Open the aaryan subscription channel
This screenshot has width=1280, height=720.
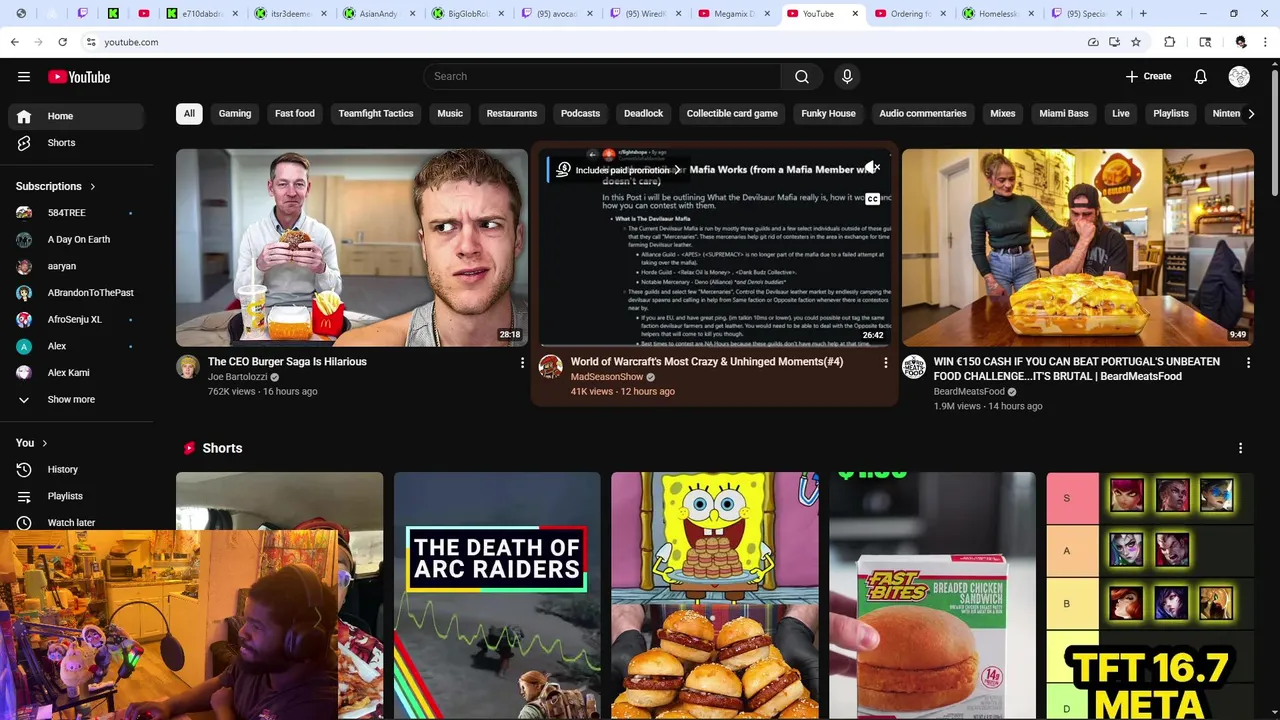(78, 266)
